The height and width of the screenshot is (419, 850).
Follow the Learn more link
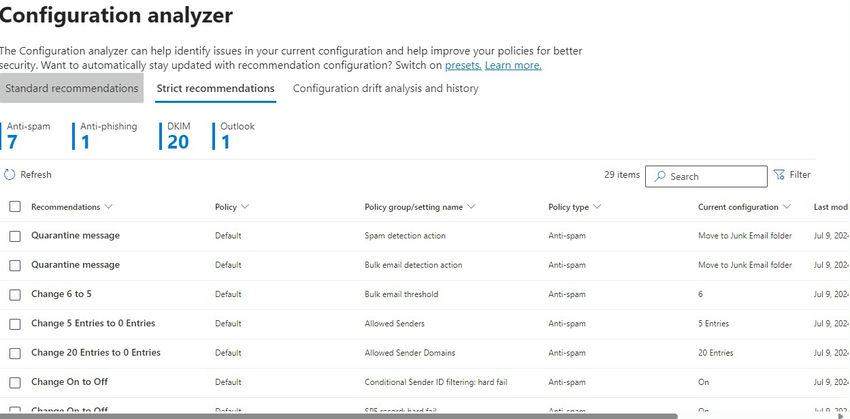(513, 65)
